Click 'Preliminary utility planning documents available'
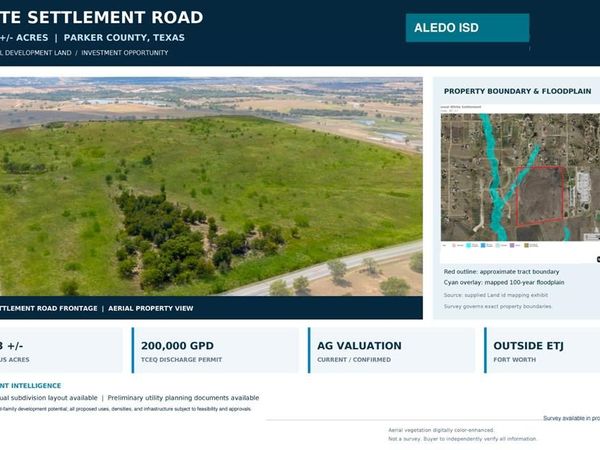 (183, 398)
